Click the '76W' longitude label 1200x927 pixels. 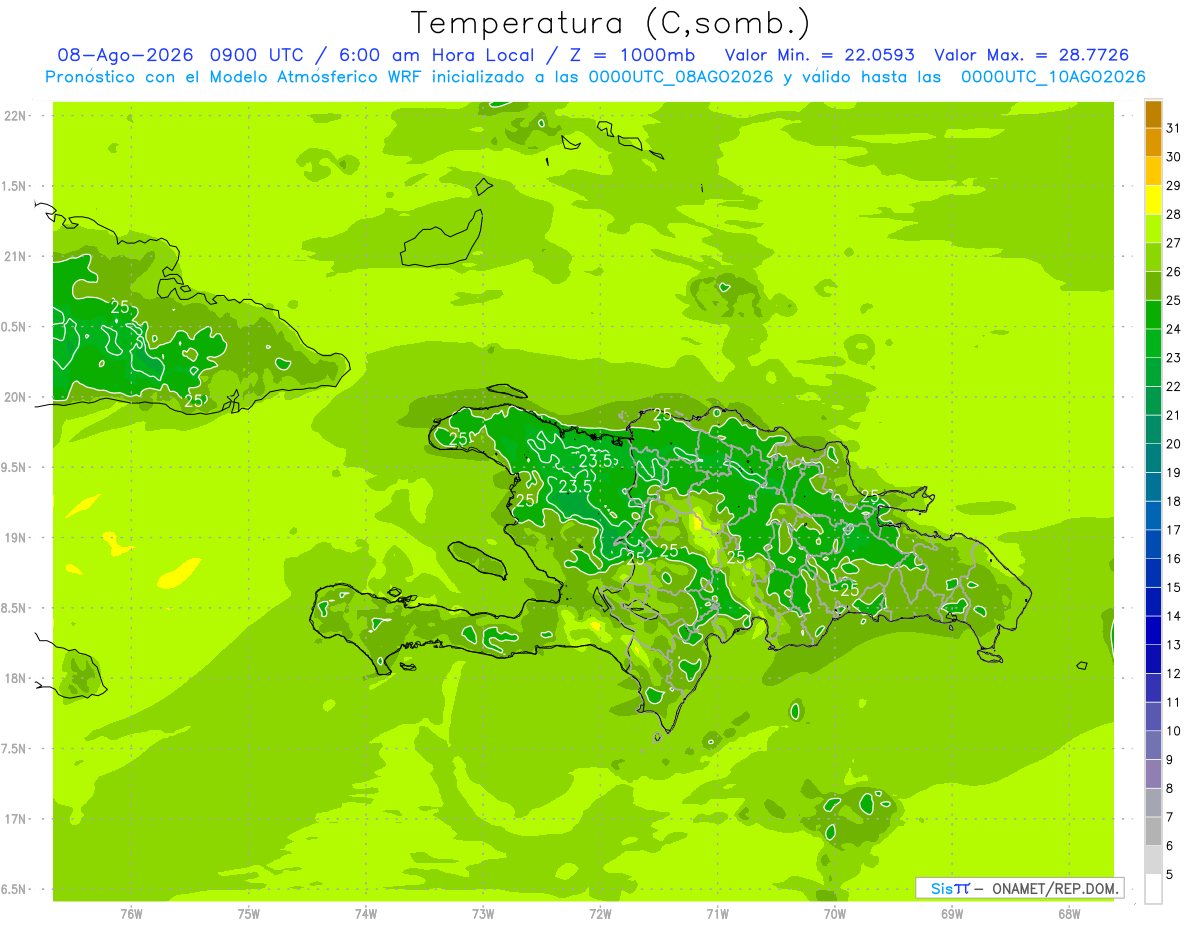[131, 914]
